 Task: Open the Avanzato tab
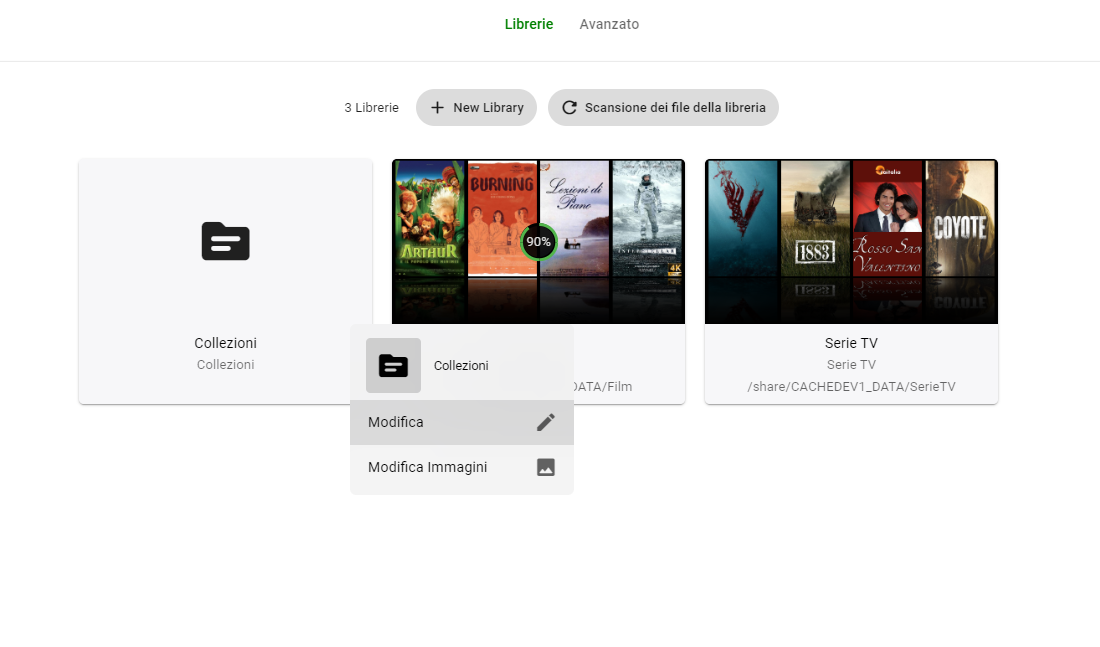(609, 24)
